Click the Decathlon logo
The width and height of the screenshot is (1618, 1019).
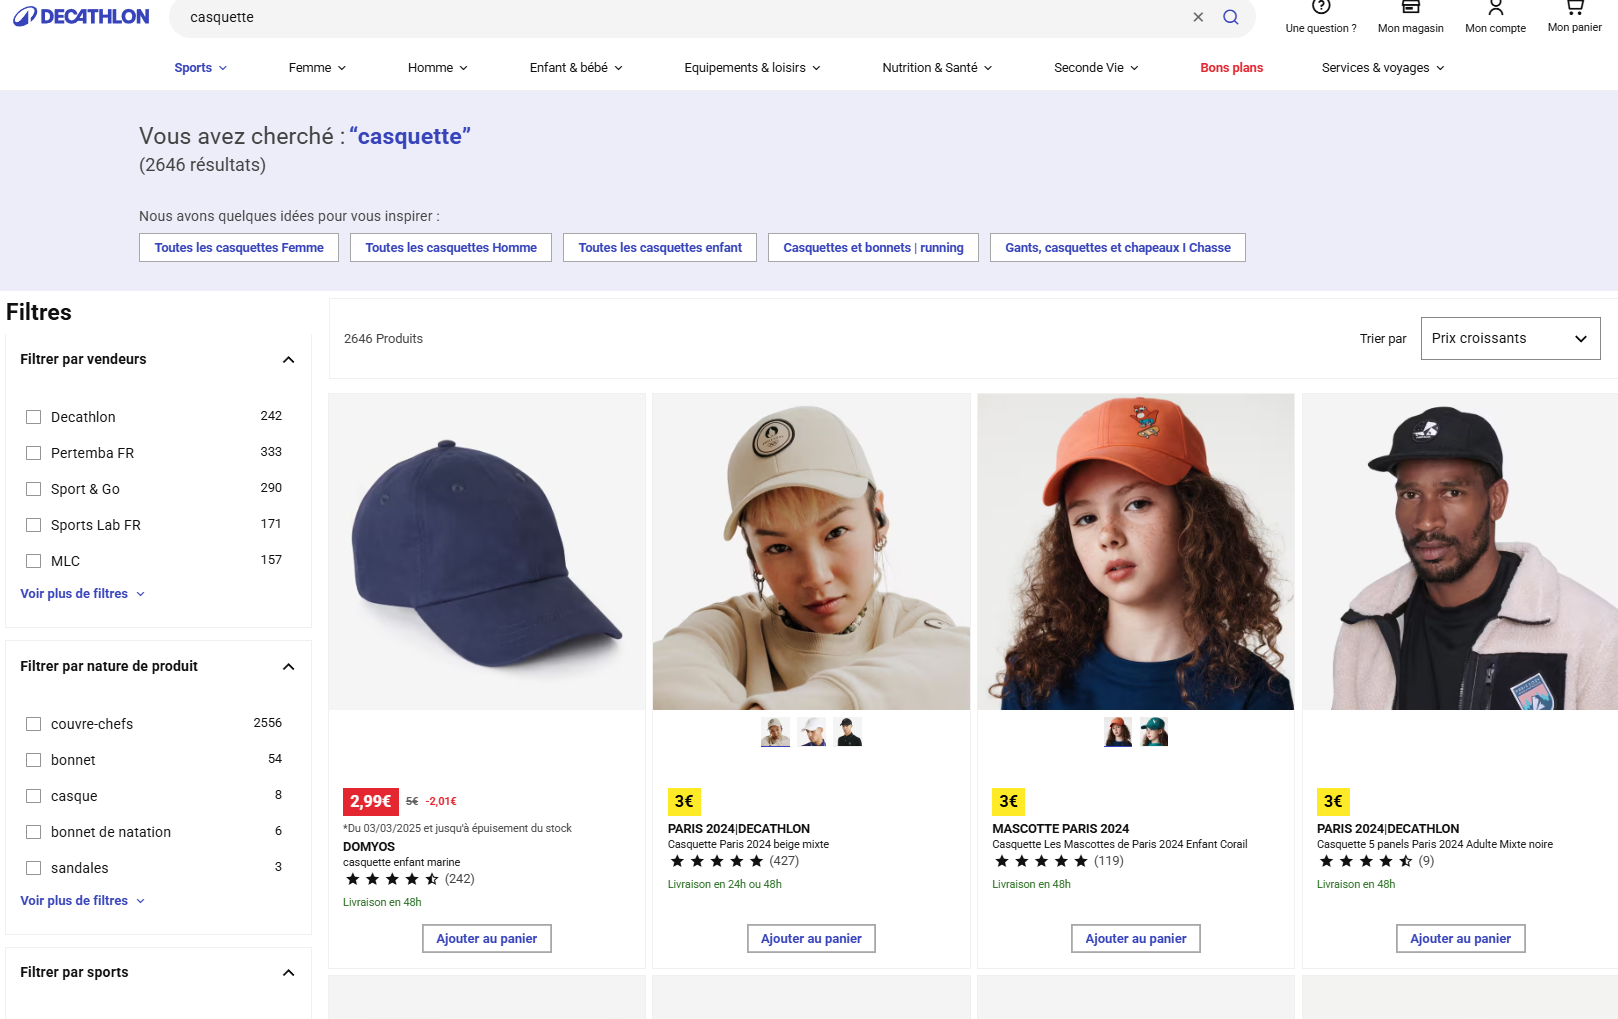[x=81, y=17]
